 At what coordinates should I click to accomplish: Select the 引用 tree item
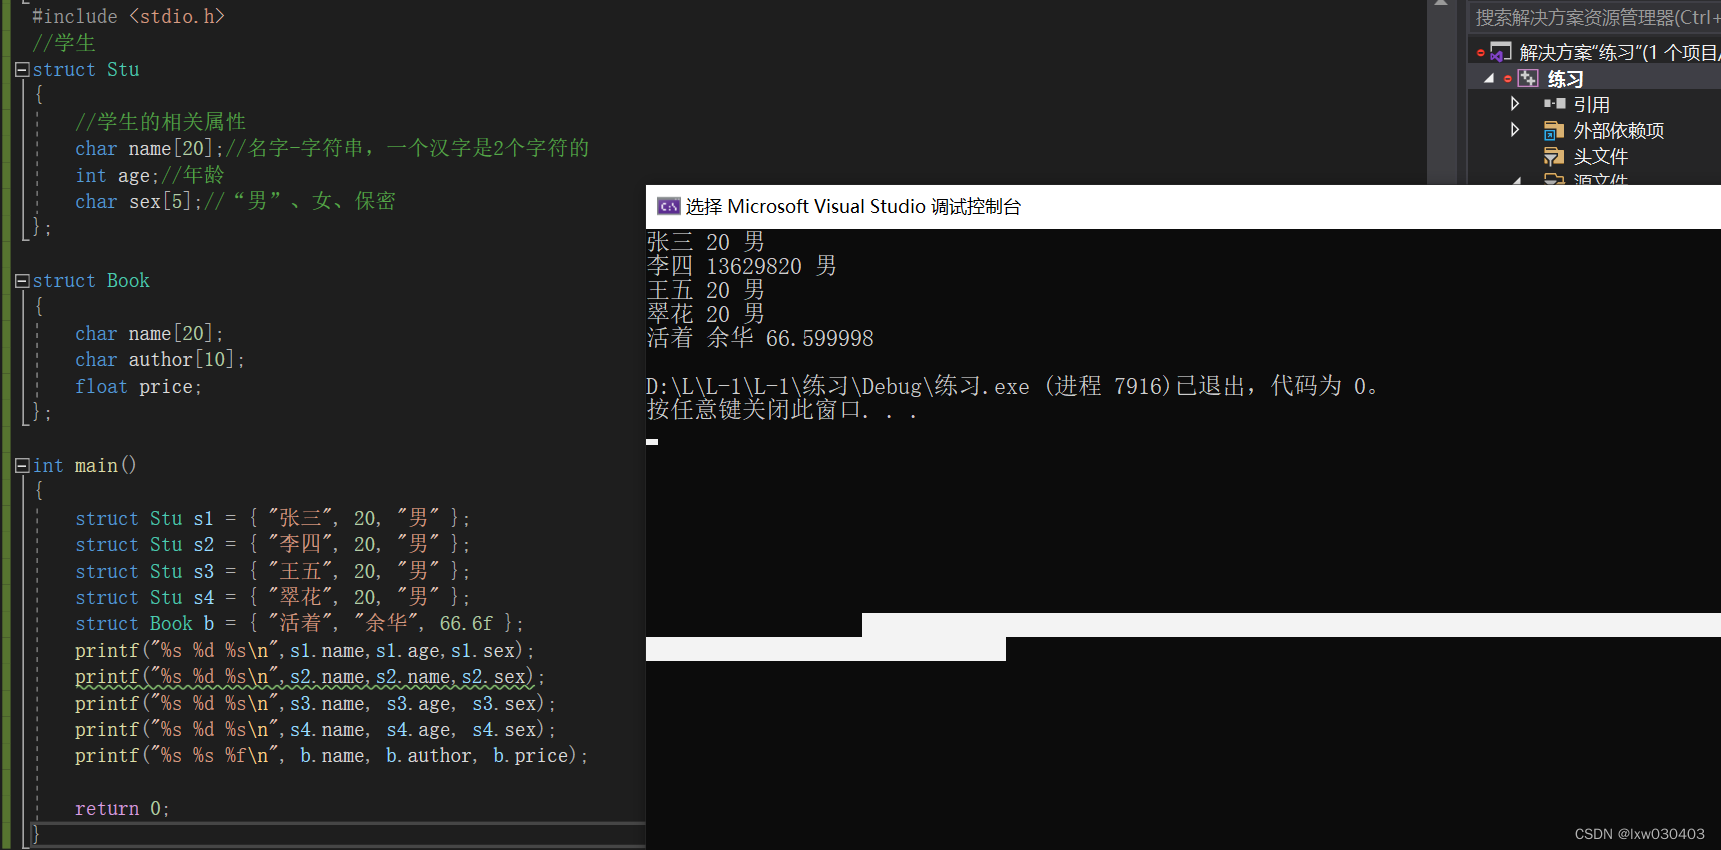pos(1591,104)
